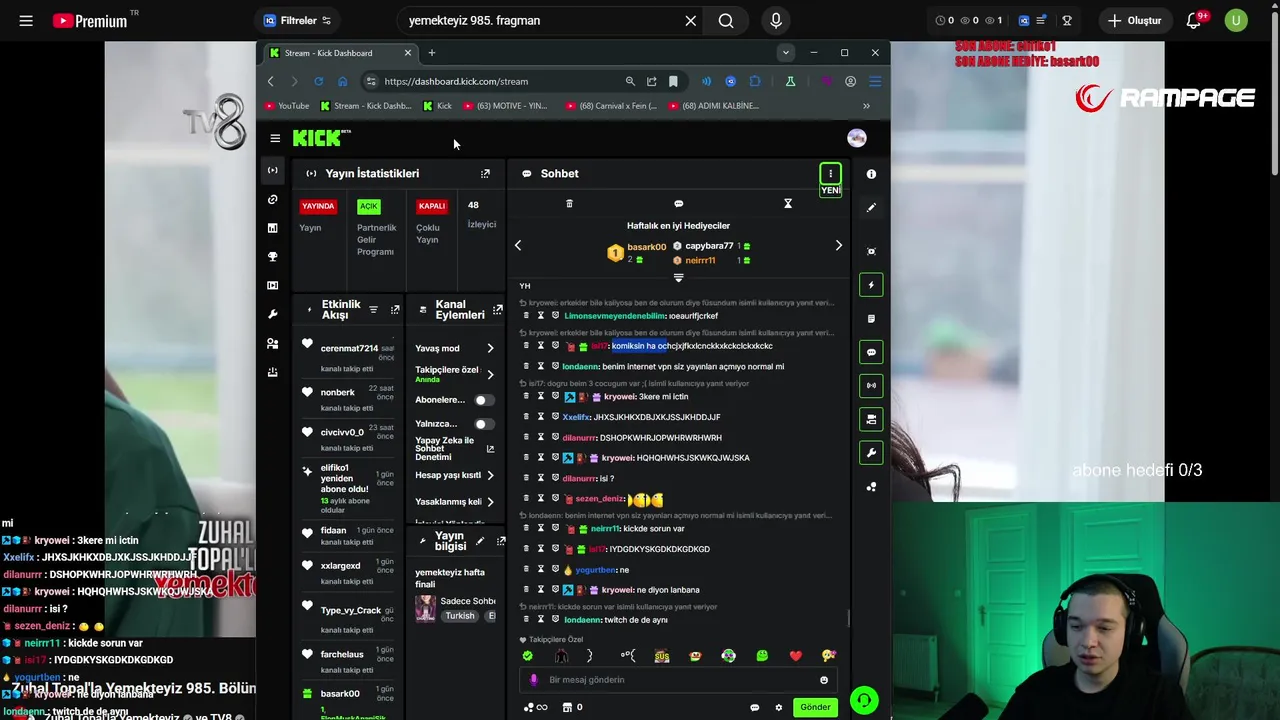Screen dimensions: 1280x720
Task: Pop out the Etkinlik Akışı panel
Action: 395,310
